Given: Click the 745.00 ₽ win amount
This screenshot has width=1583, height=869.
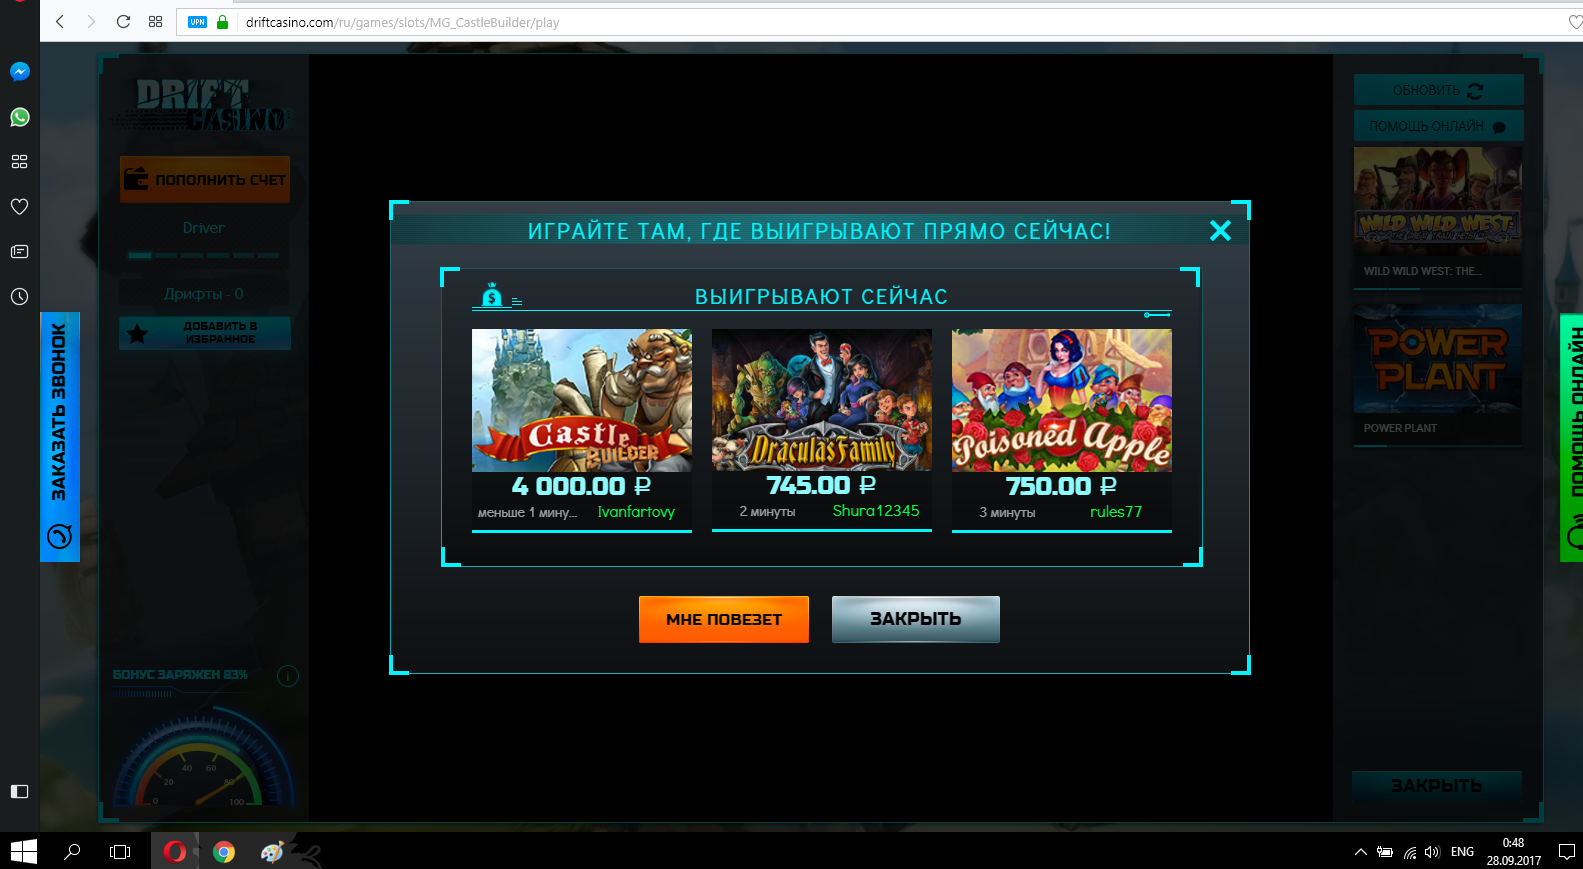Looking at the screenshot, I should pyautogui.click(x=821, y=485).
